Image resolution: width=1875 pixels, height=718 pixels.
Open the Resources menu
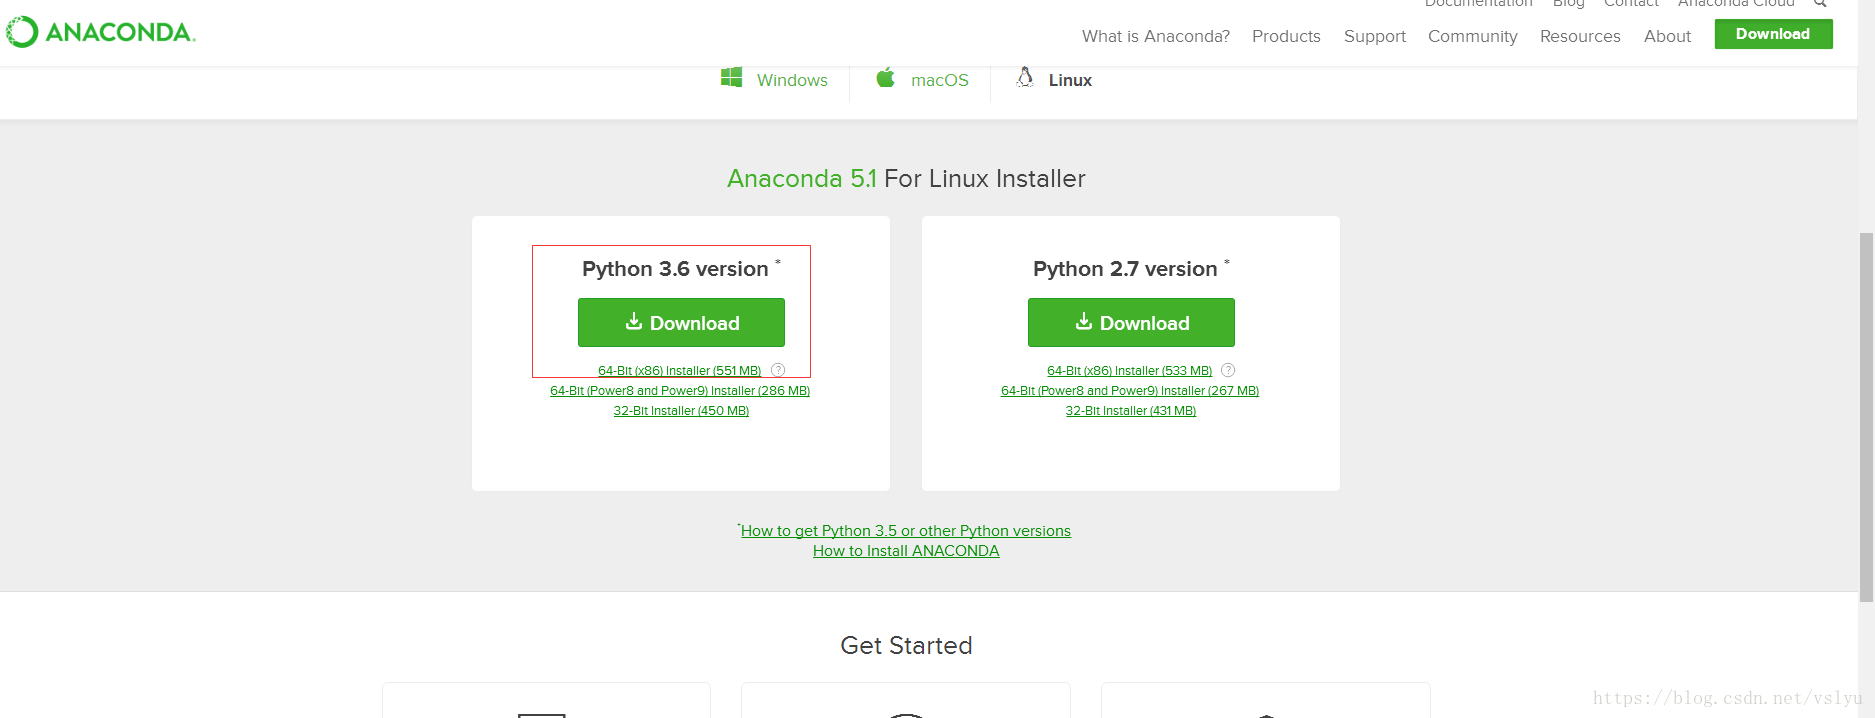click(1580, 36)
